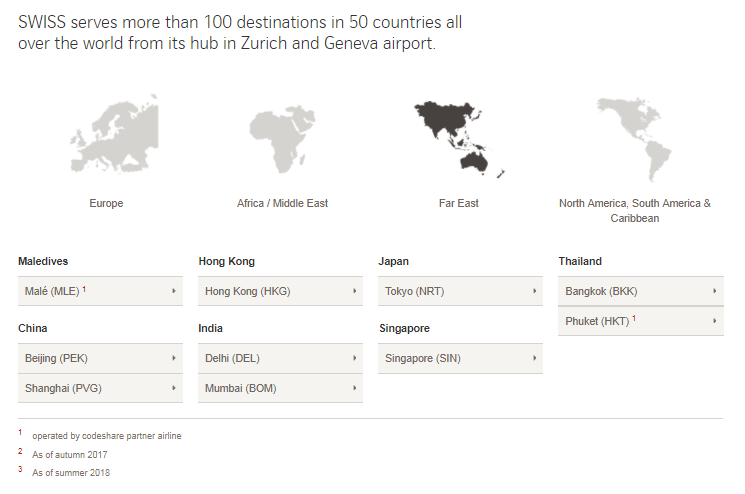Open the Delhi (DEL) destination
The width and height of the screenshot is (745, 494).
280,358
